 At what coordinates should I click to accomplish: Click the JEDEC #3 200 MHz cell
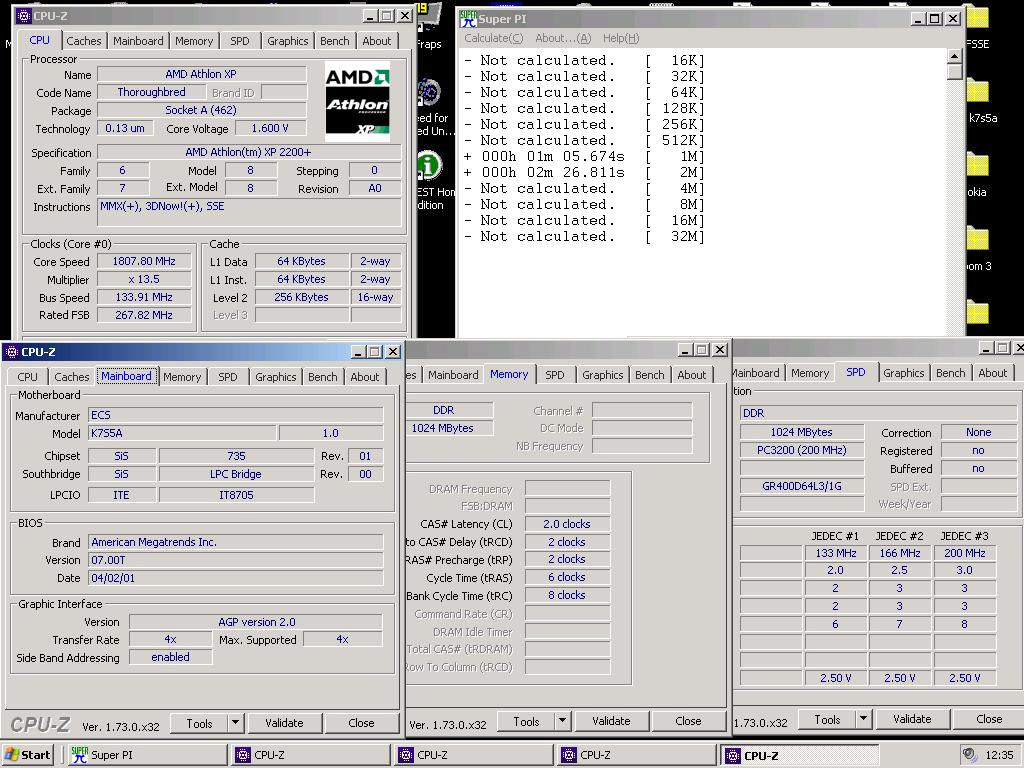coord(965,553)
